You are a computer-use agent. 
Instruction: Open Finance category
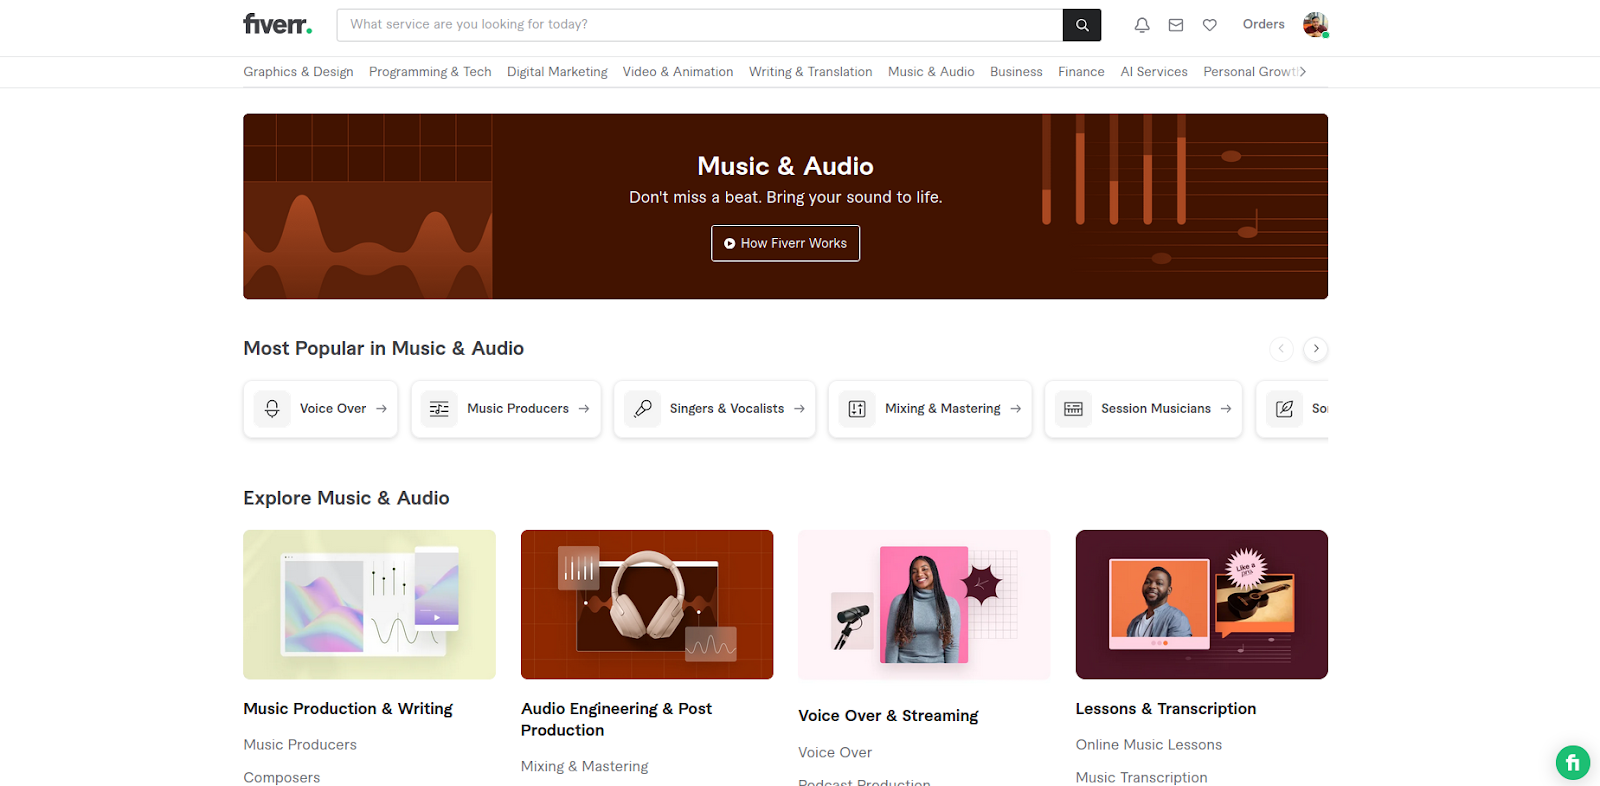[x=1081, y=72]
